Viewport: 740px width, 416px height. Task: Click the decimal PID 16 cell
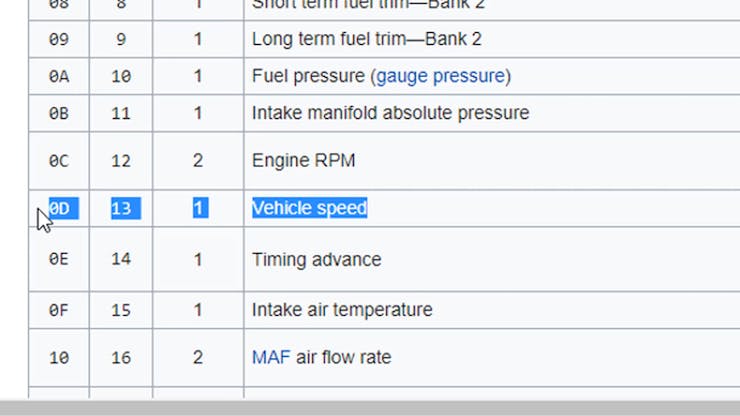click(121, 357)
